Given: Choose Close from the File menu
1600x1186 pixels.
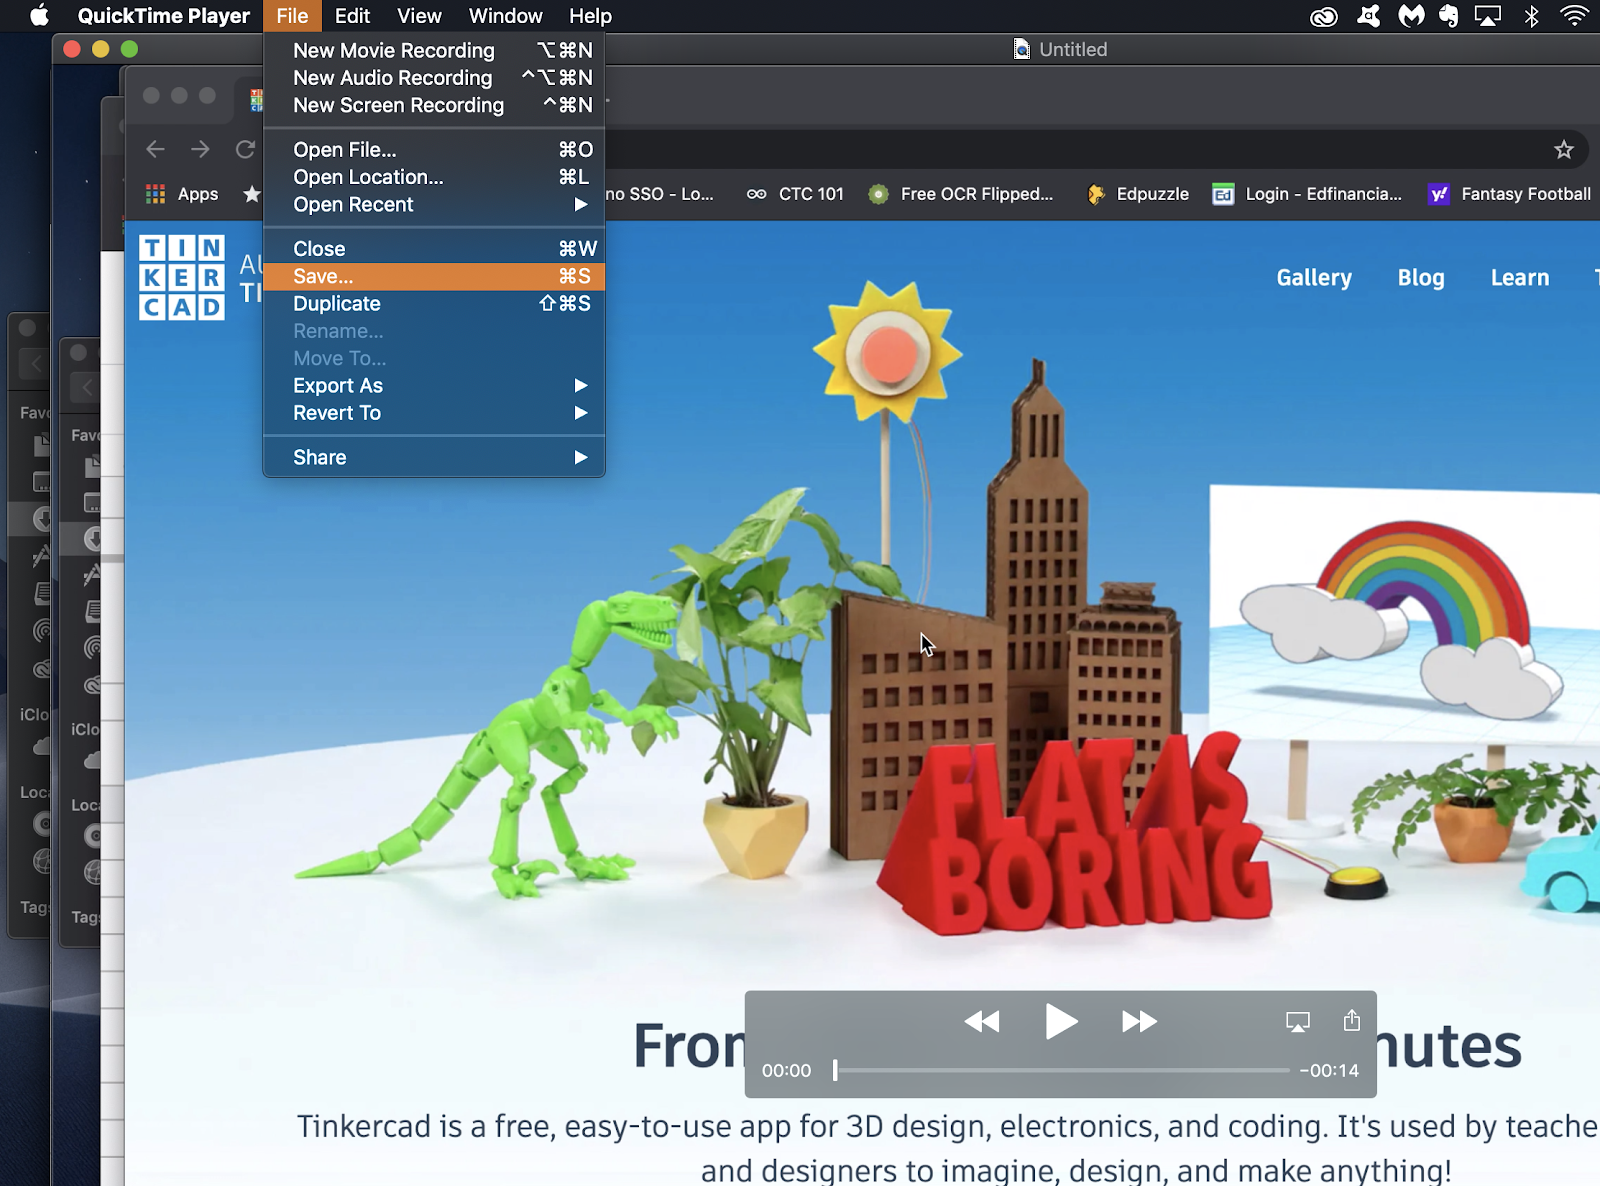Looking at the screenshot, I should click(x=434, y=249).
